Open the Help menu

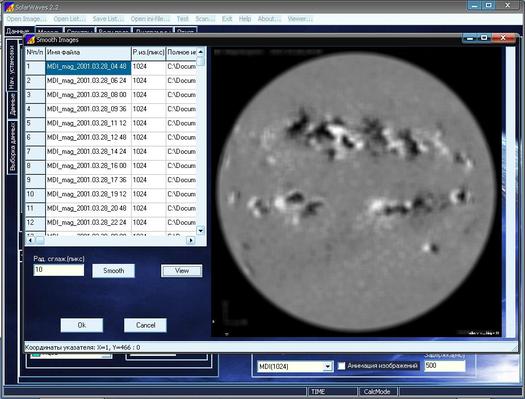point(245,19)
